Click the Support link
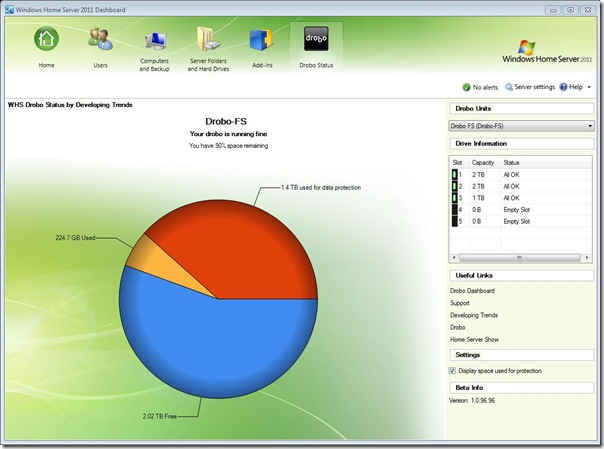 (x=460, y=303)
